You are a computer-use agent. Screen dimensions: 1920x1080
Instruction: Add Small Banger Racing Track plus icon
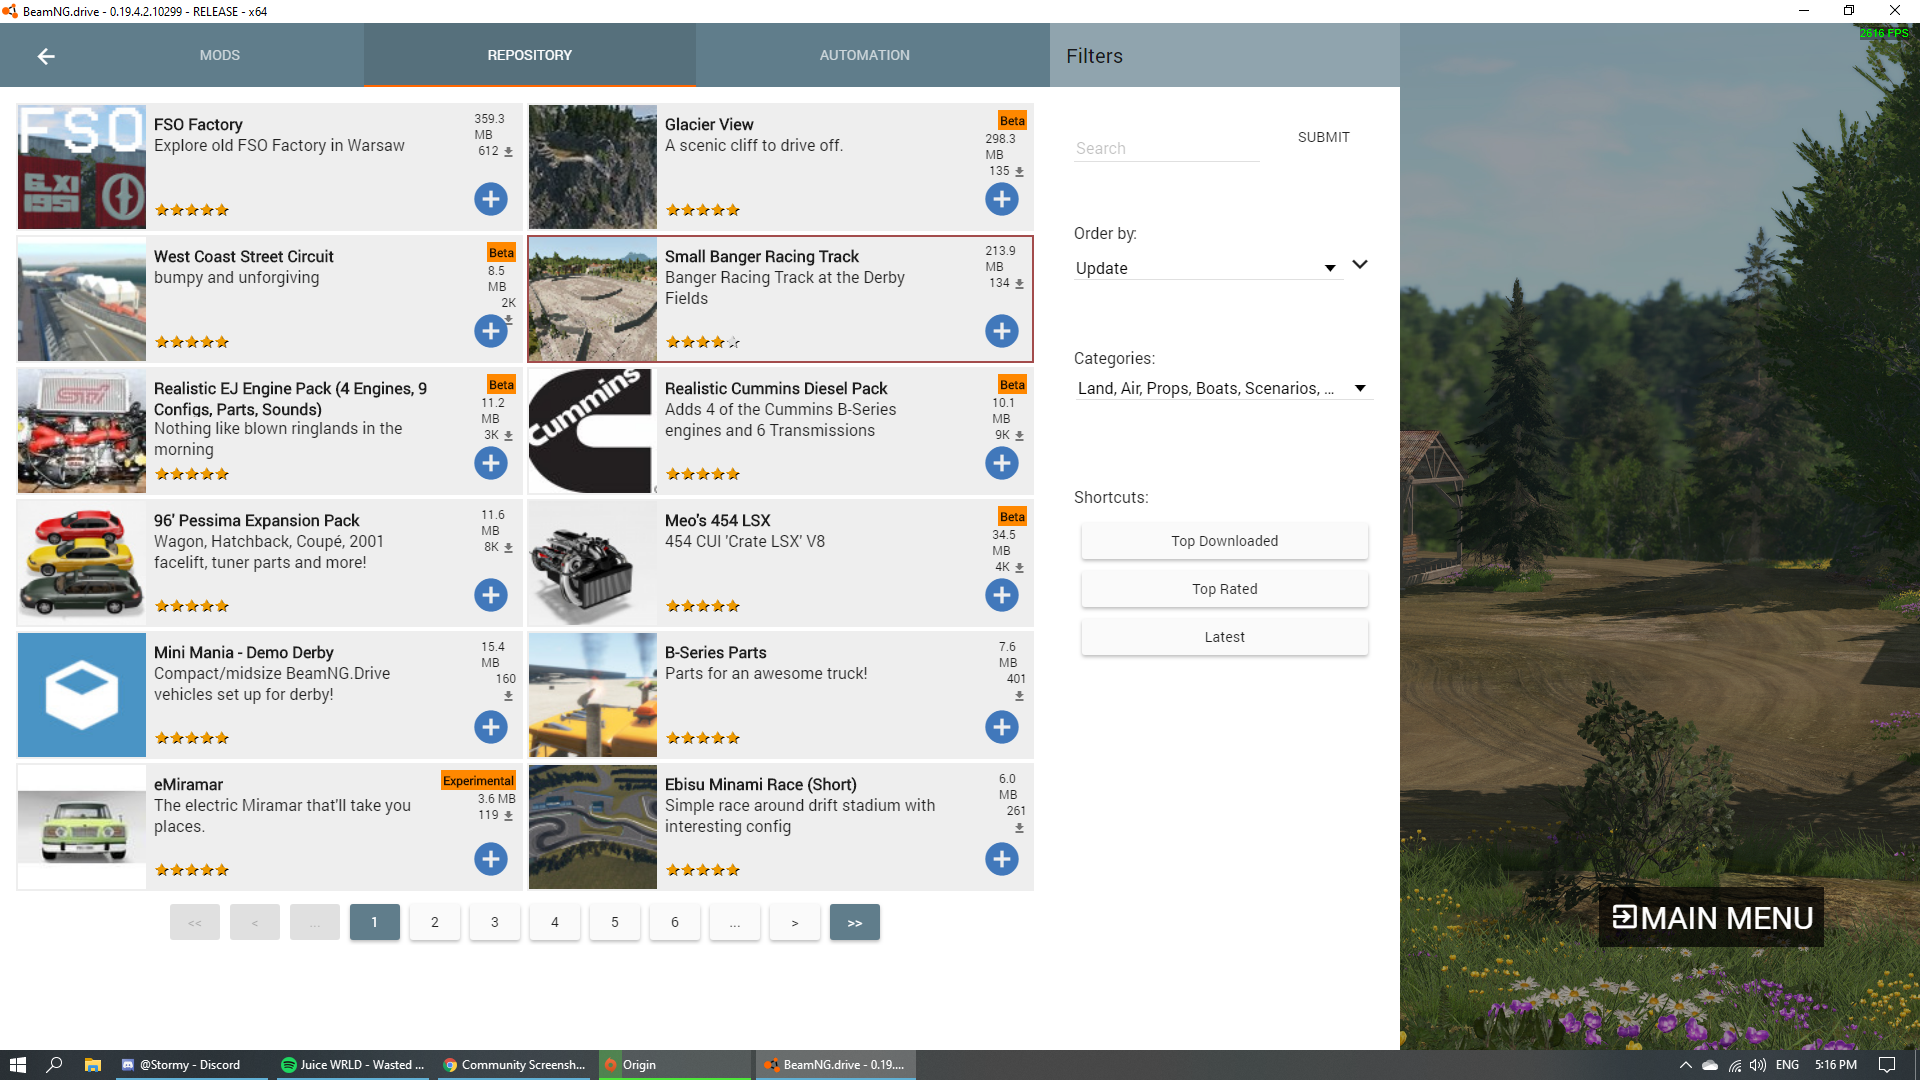click(1001, 331)
